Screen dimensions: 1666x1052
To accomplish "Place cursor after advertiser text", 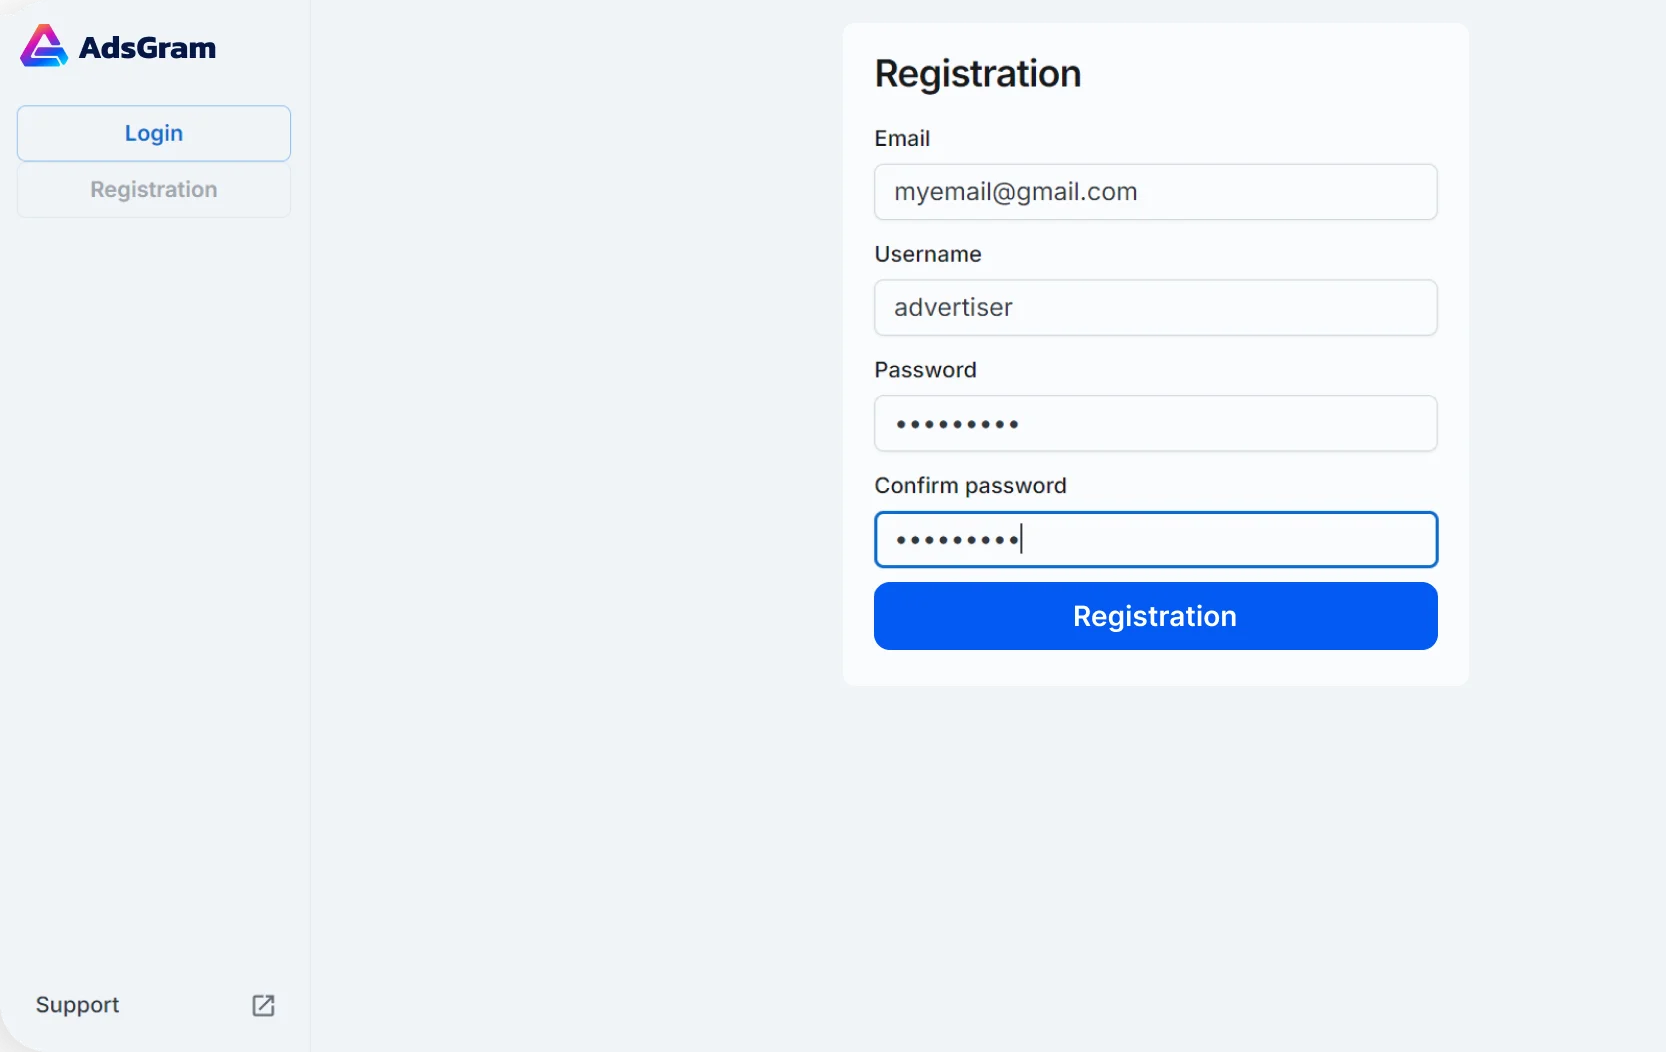I will [1015, 308].
